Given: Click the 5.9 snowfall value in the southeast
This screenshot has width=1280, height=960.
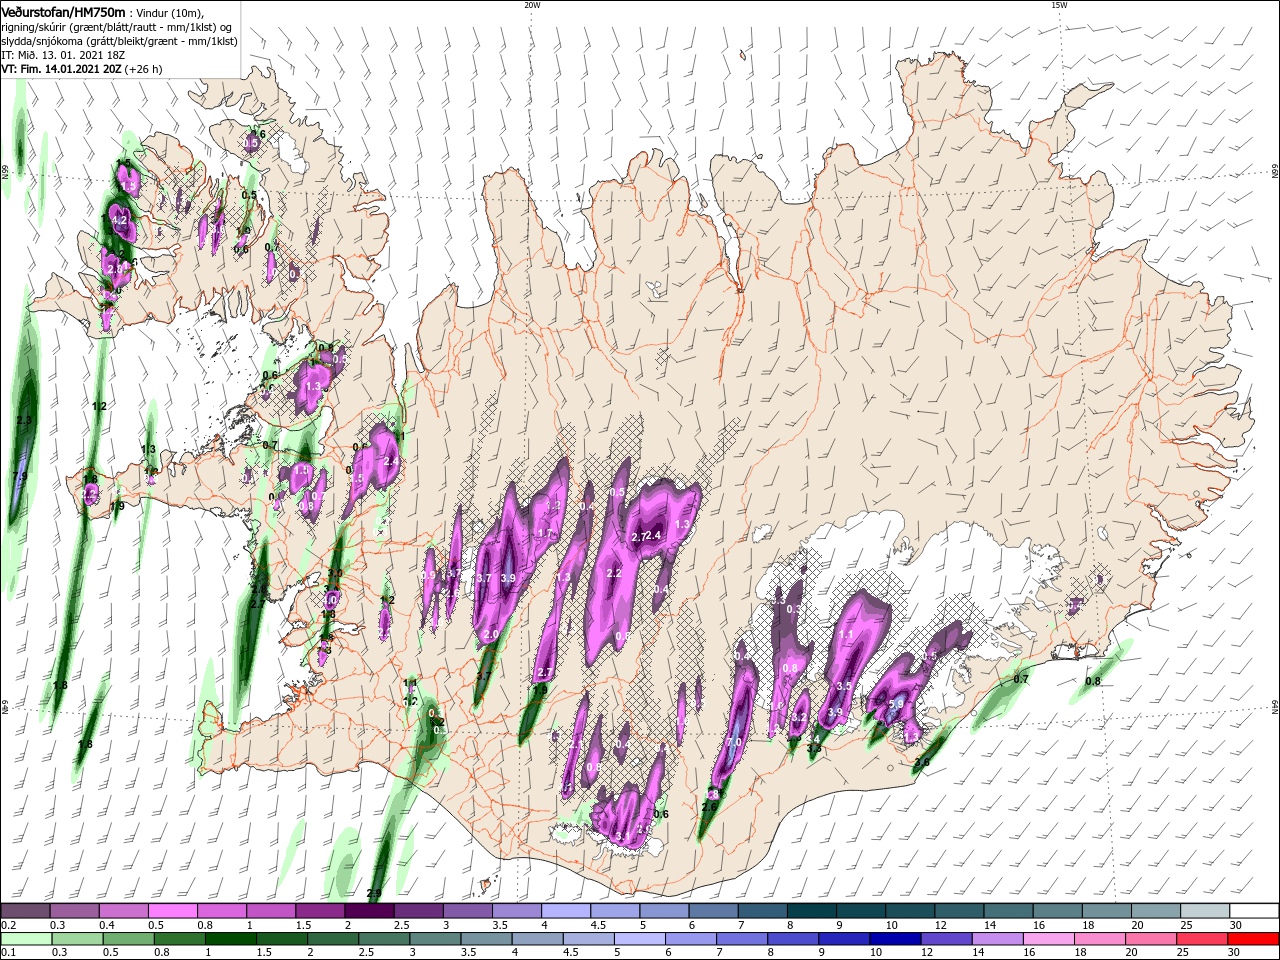Looking at the screenshot, I should pos(896,705).
